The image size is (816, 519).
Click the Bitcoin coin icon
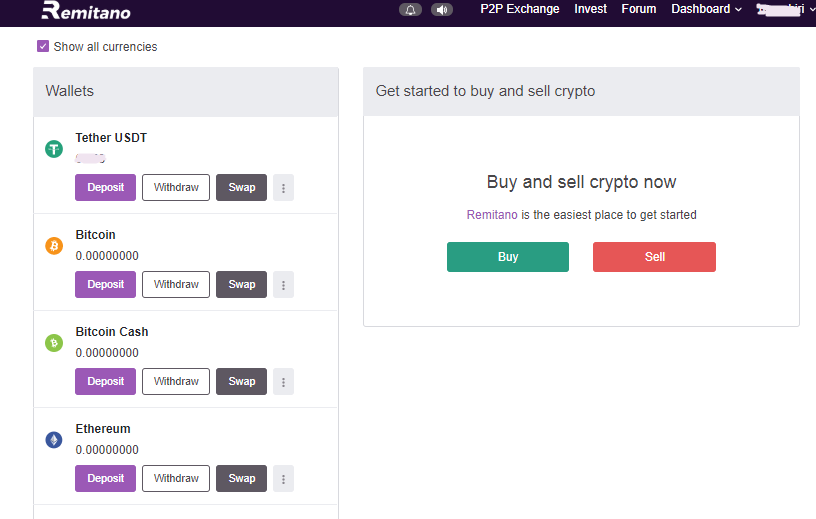(54, 246)
